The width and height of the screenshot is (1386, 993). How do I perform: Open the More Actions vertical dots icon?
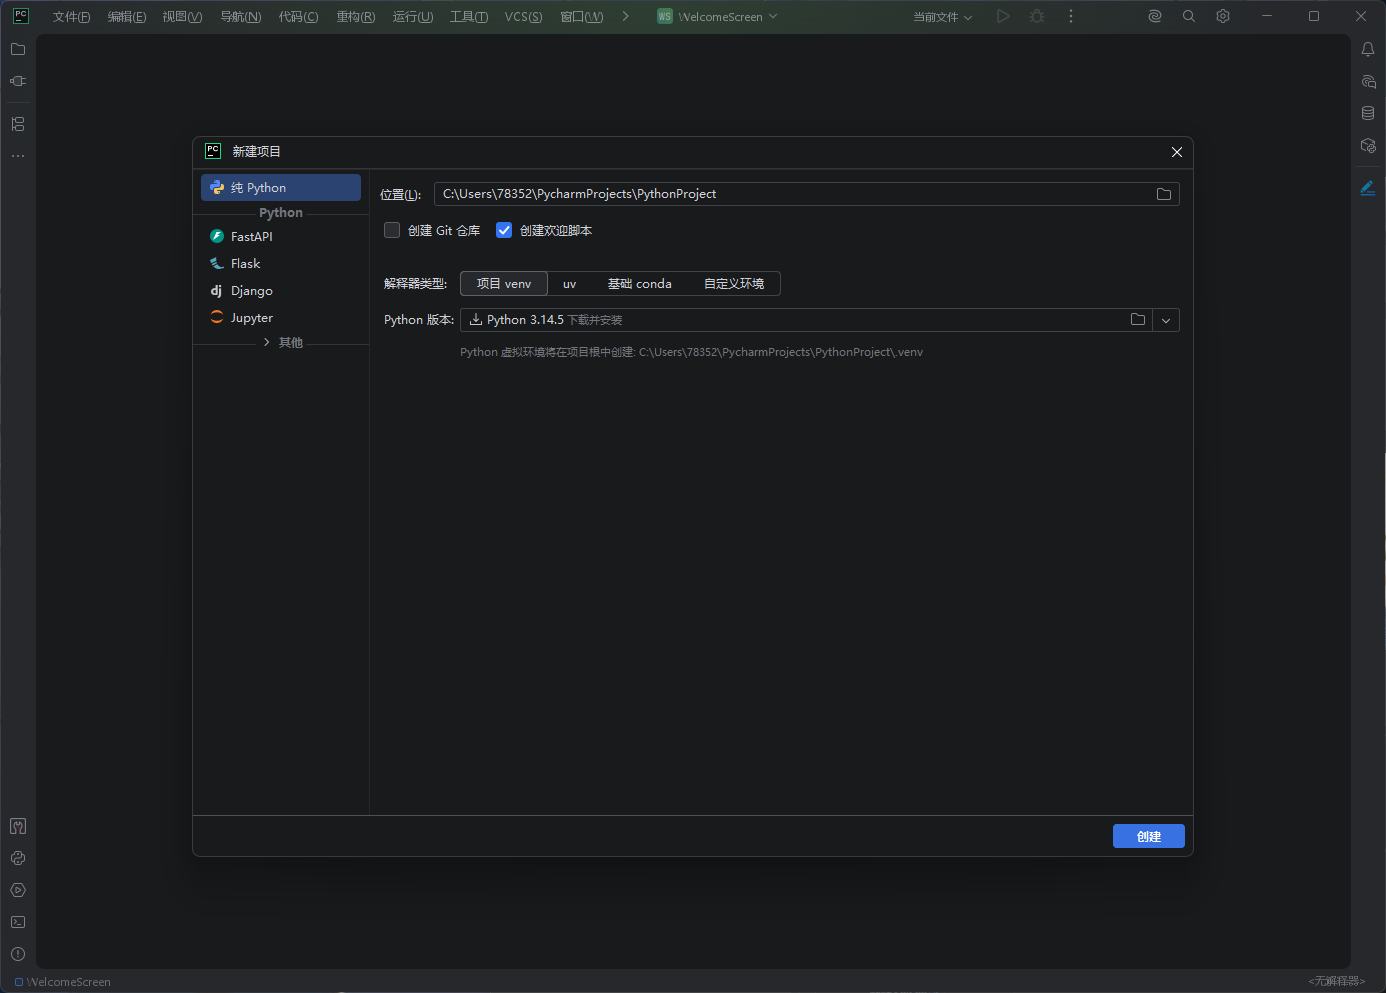tap(1071, 16)
